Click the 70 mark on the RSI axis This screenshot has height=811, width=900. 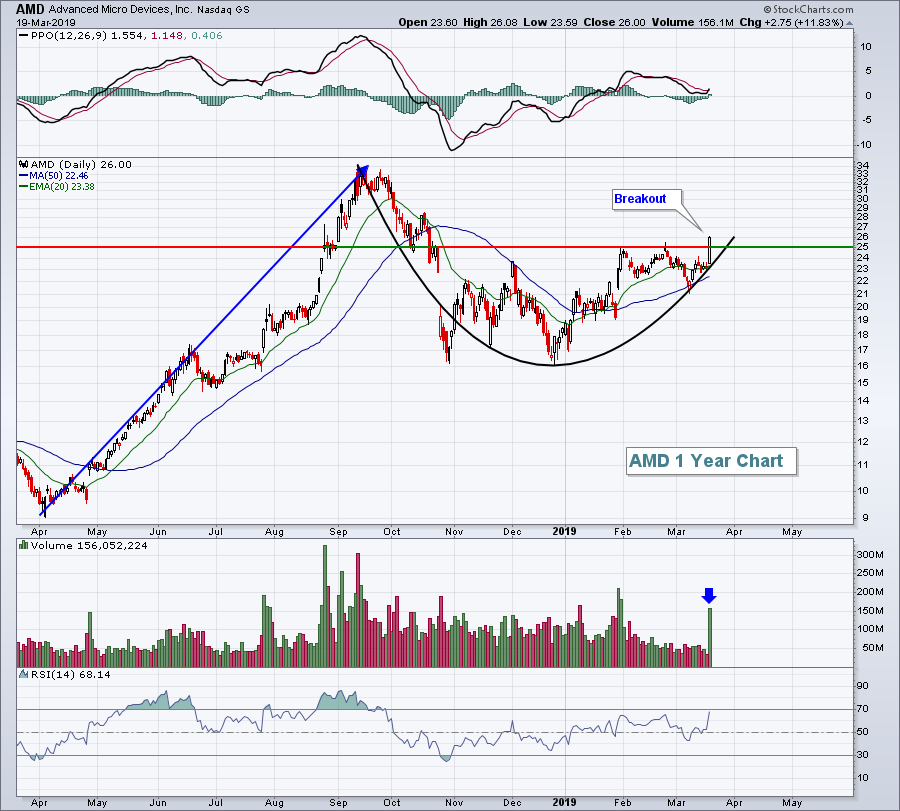point(863,709)
